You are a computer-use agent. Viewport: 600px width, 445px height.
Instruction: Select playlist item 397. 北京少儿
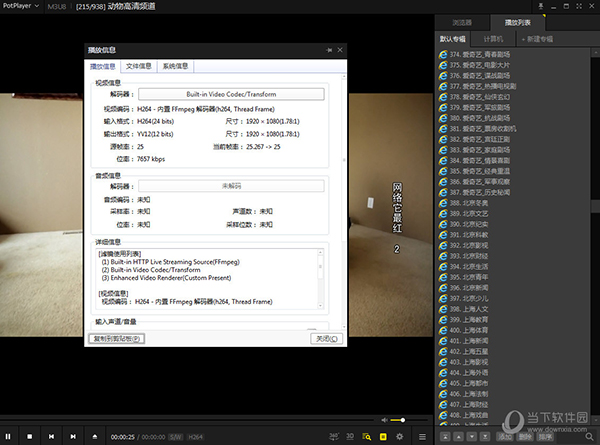point(463,298)
